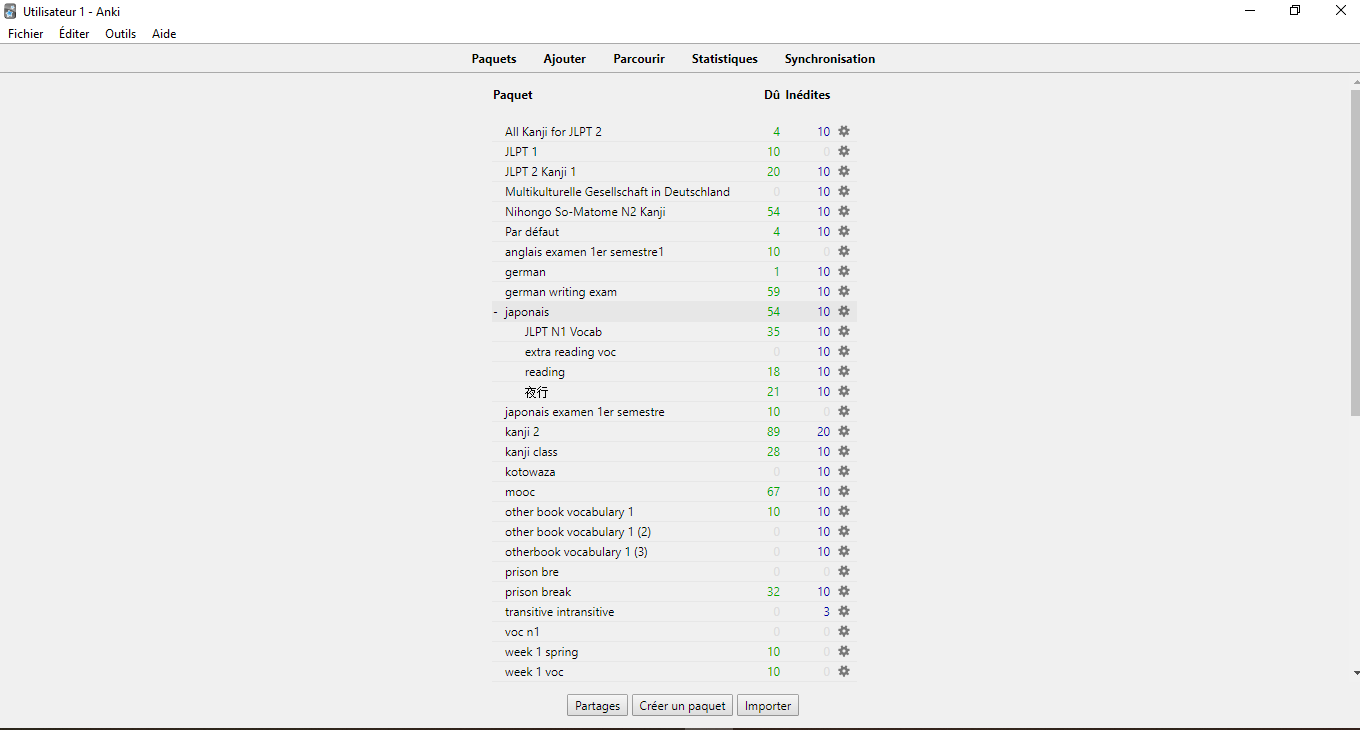Click the Importer button
This screenshot has width=1360, height=730.
(768, 705)
